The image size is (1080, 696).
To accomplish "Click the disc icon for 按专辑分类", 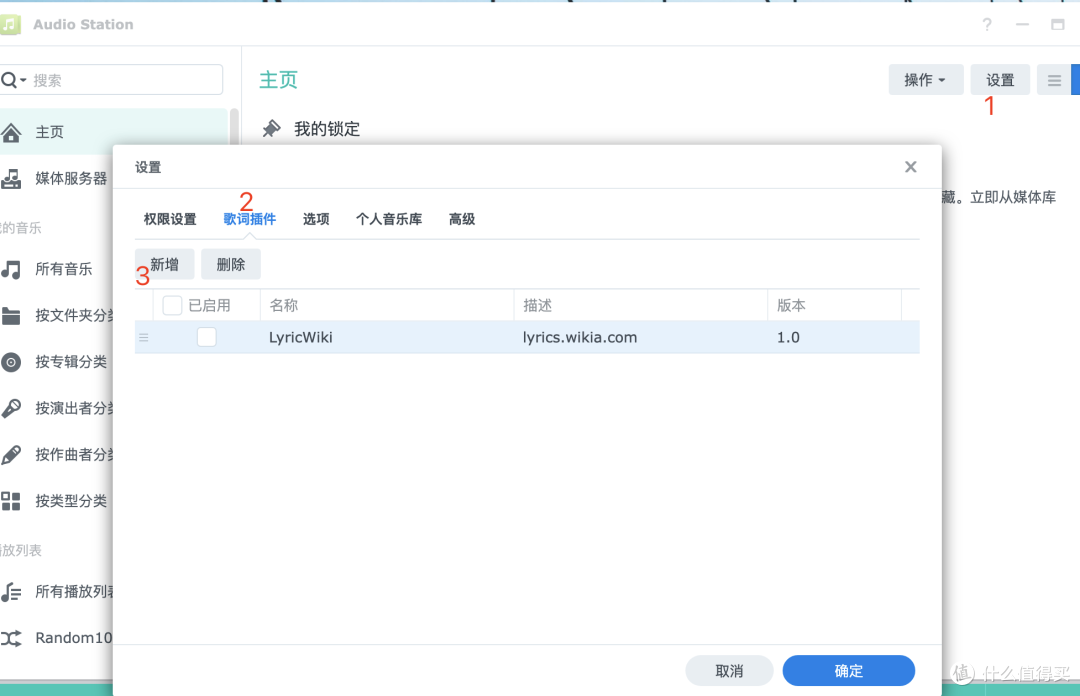I will pos(10,362).
